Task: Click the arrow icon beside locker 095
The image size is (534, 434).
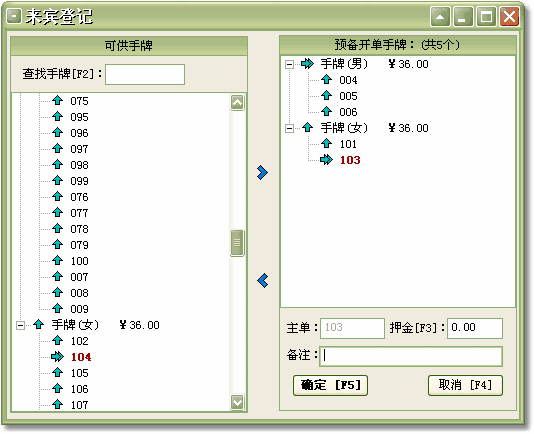Action: (58, 117)
